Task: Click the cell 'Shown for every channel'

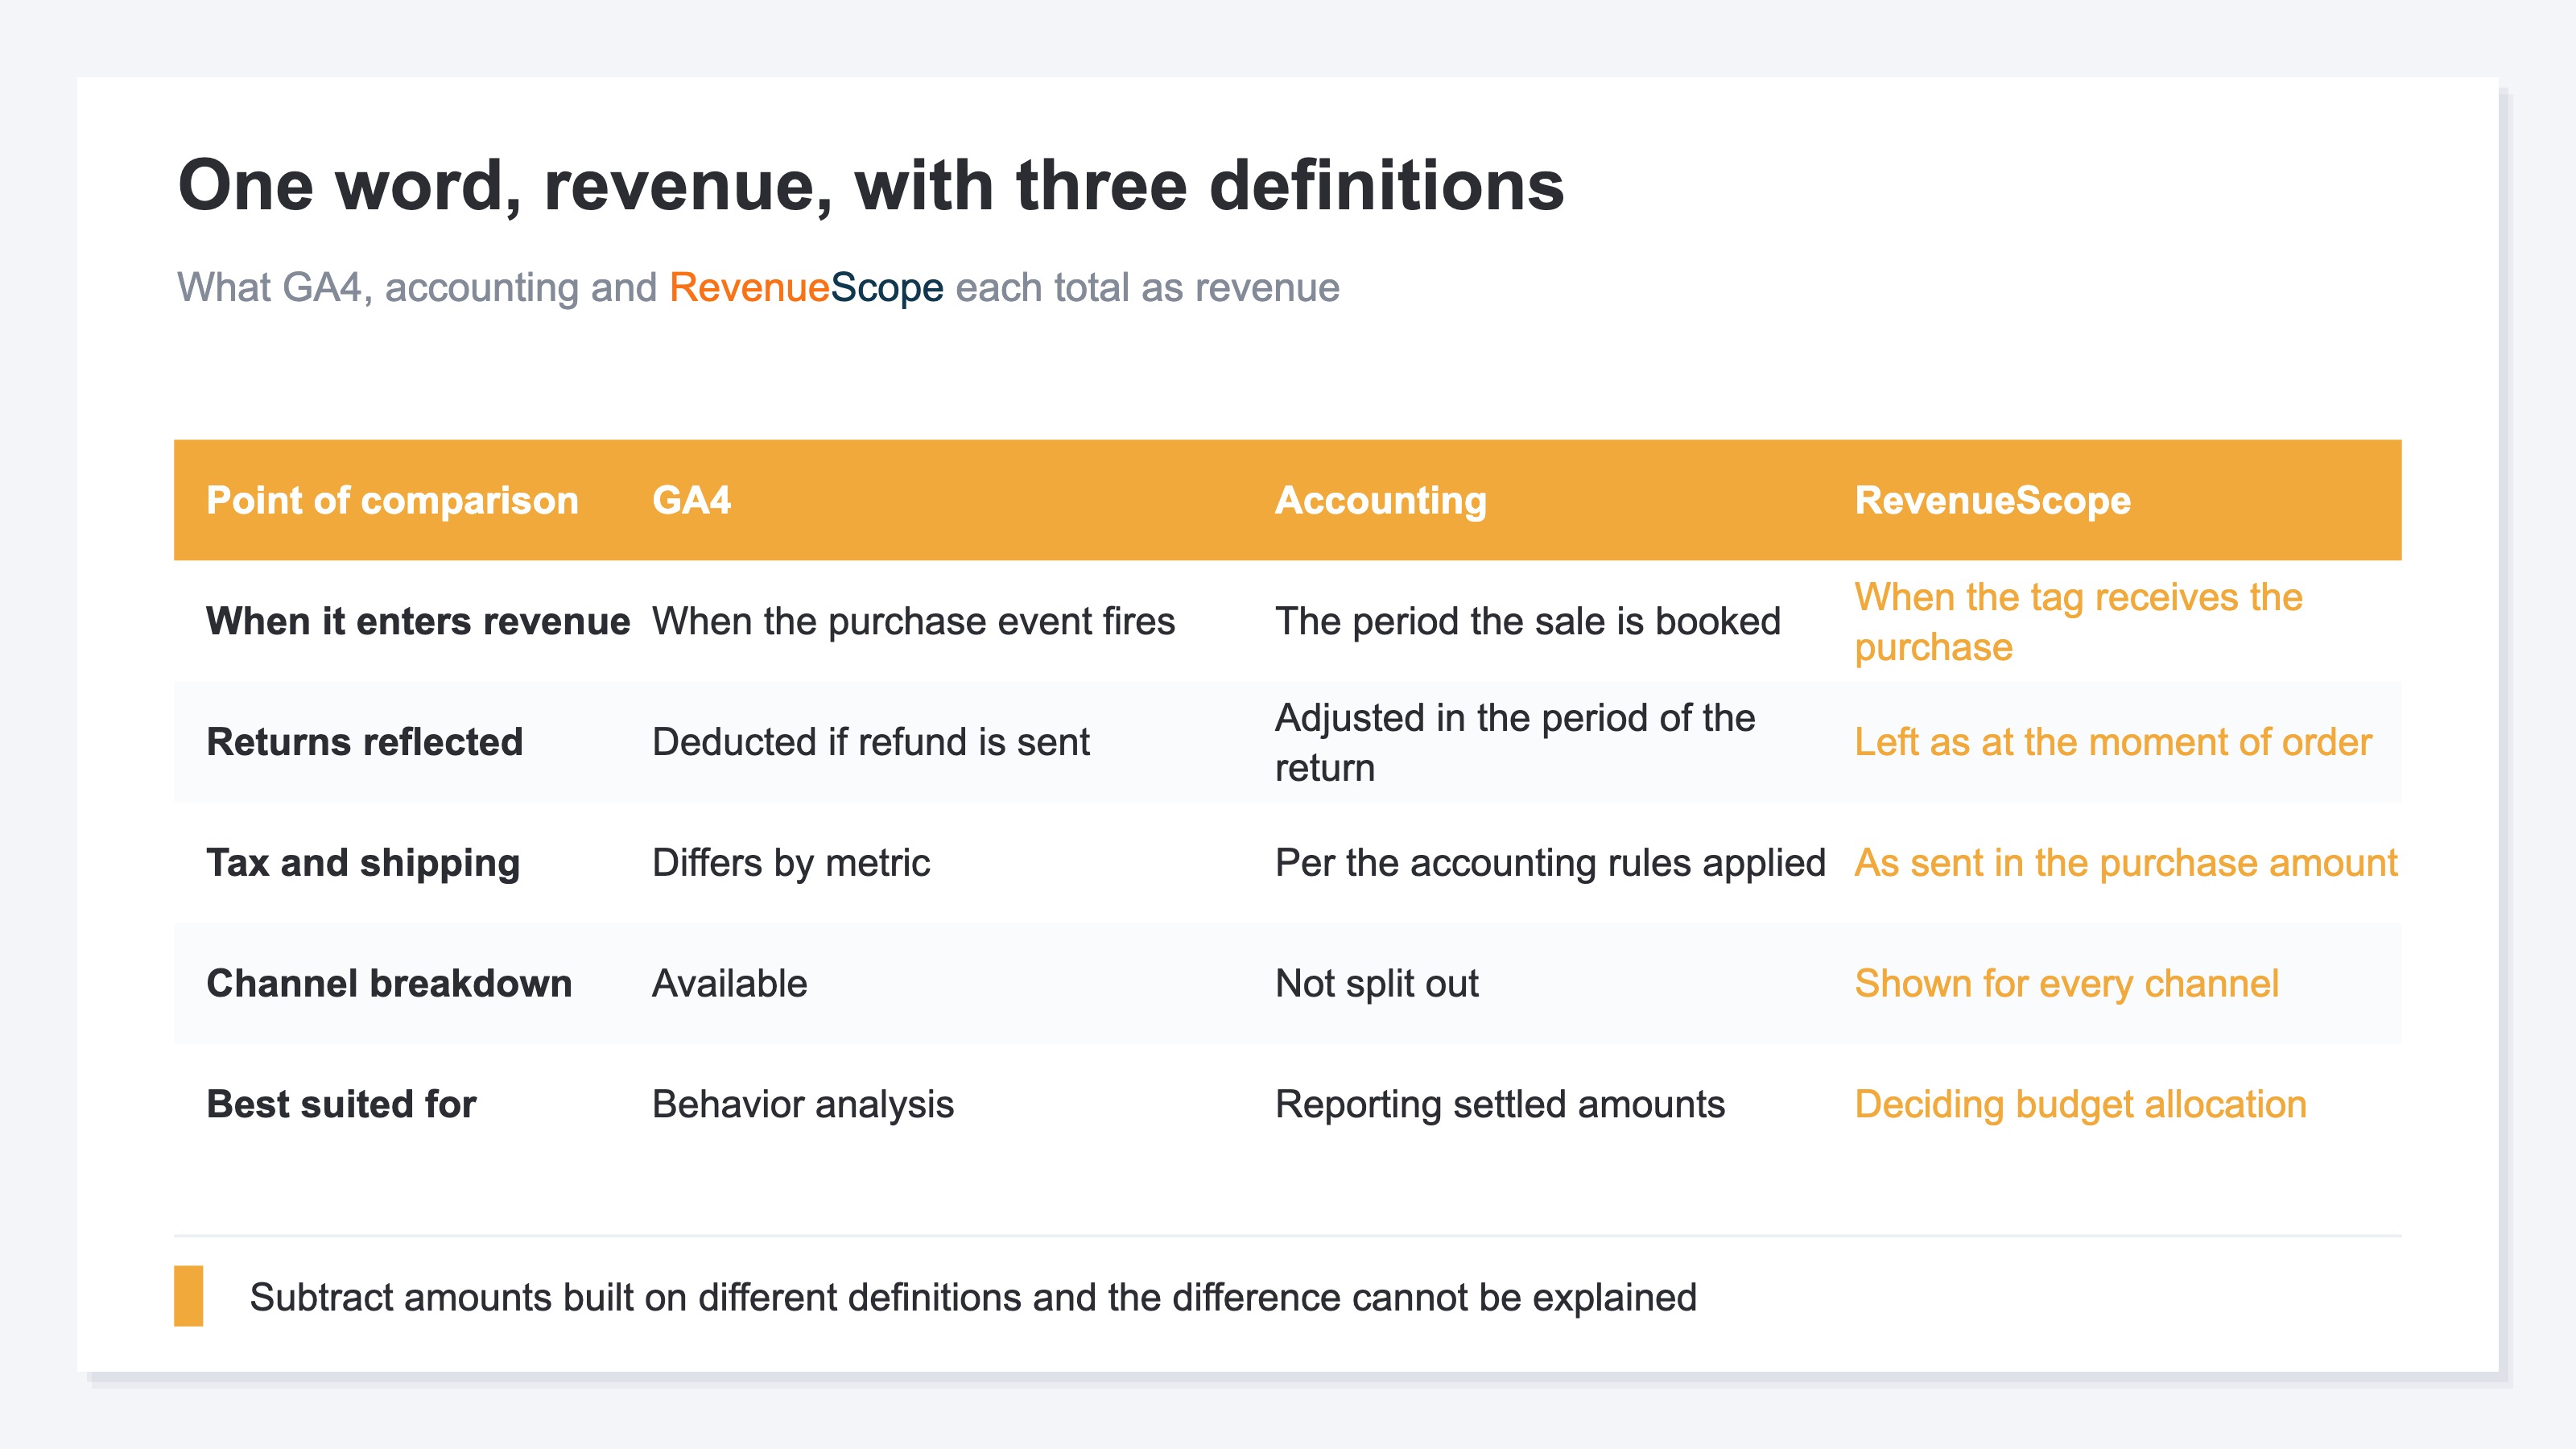Action: tap(2066, 984)
